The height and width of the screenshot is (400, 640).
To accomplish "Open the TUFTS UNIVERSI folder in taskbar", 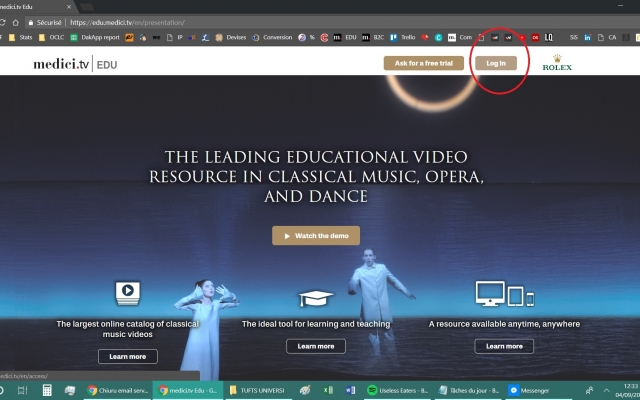I will (x=258, y=390).
